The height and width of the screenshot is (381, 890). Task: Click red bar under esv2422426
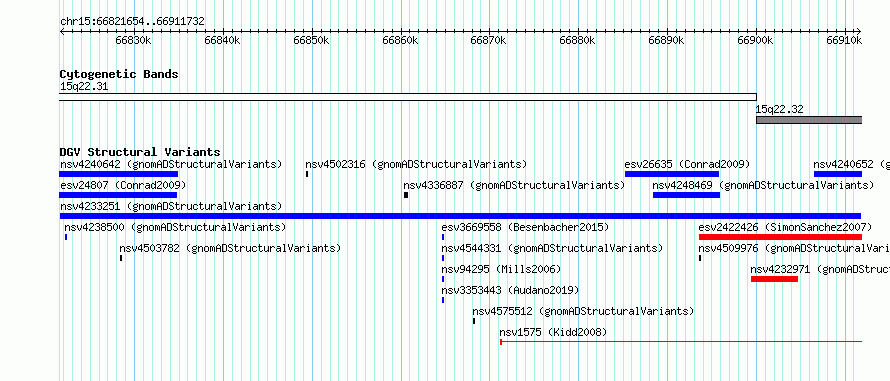tap(780, 237)
